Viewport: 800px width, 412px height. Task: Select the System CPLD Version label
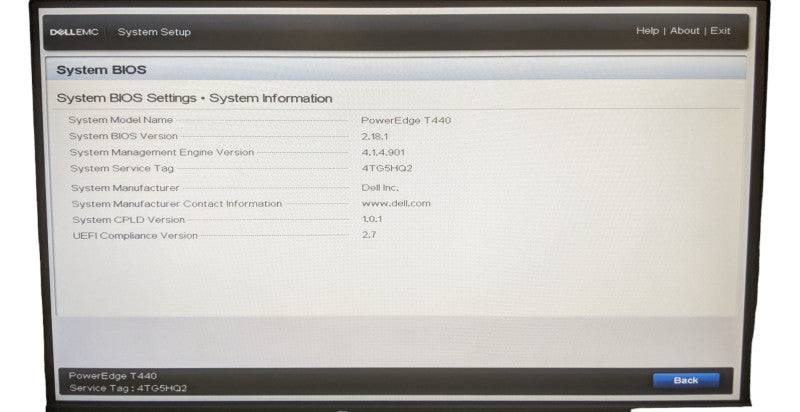tap(129, 220)
